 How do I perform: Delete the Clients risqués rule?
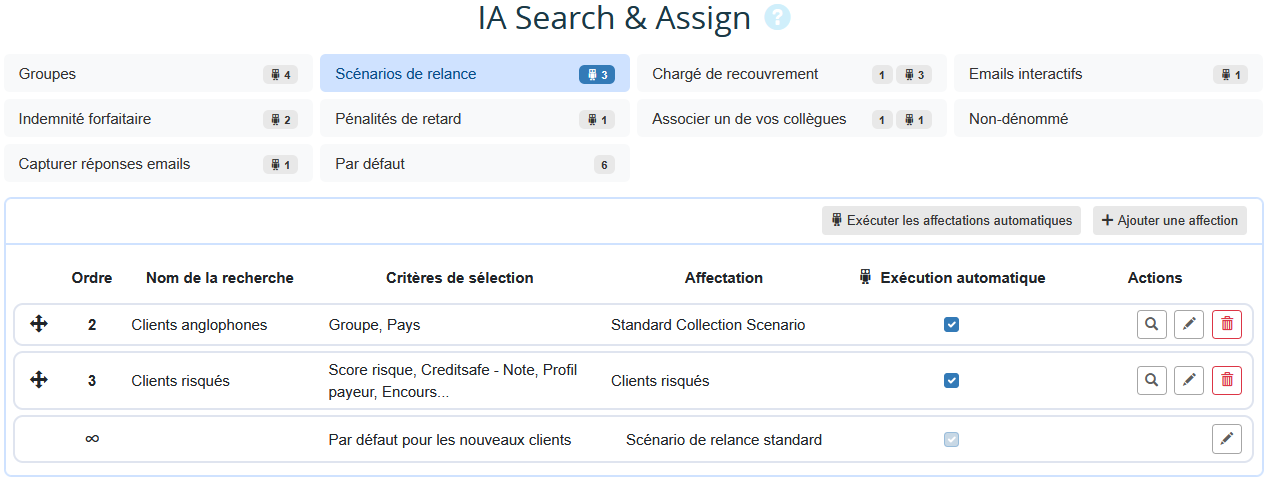click(1227, 380)
